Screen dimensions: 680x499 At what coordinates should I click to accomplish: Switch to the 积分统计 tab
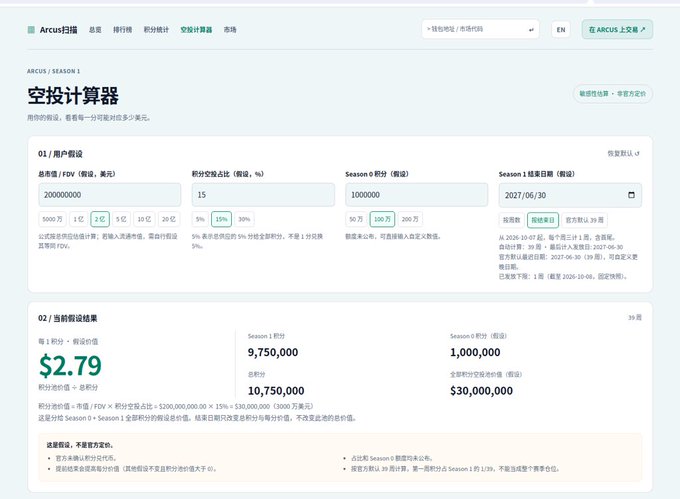(x=156, y=30)
